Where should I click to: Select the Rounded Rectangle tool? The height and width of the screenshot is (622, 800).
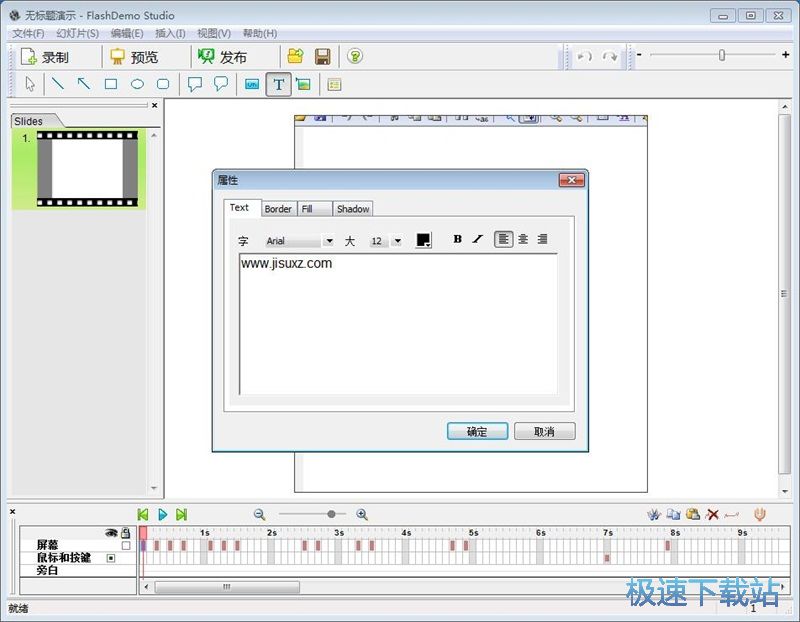point(163,84)
